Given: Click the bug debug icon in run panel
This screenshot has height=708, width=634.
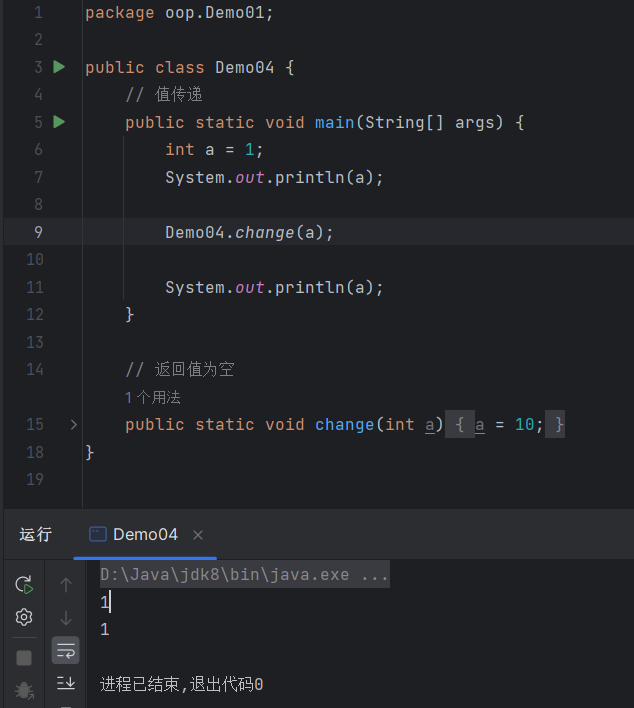Looking at the screenshot, I should 24,689.
